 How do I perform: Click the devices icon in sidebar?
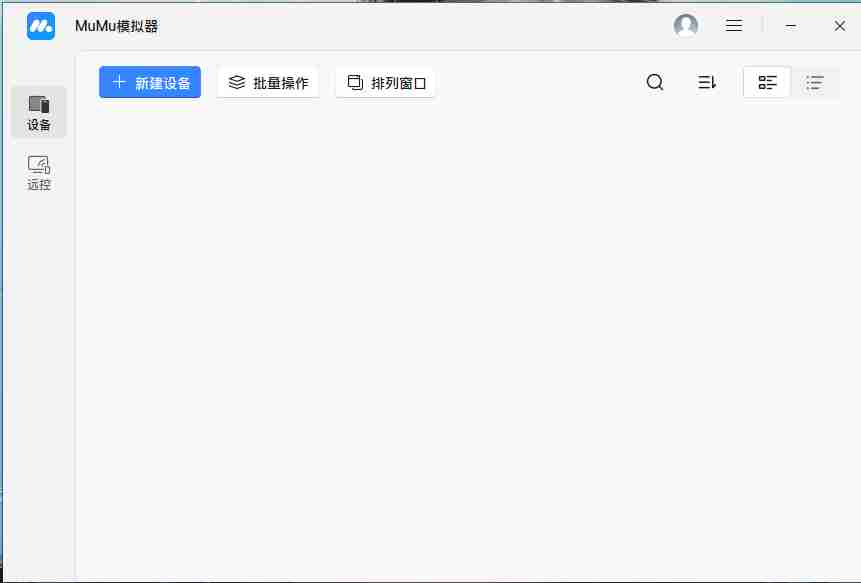point(39,104)
